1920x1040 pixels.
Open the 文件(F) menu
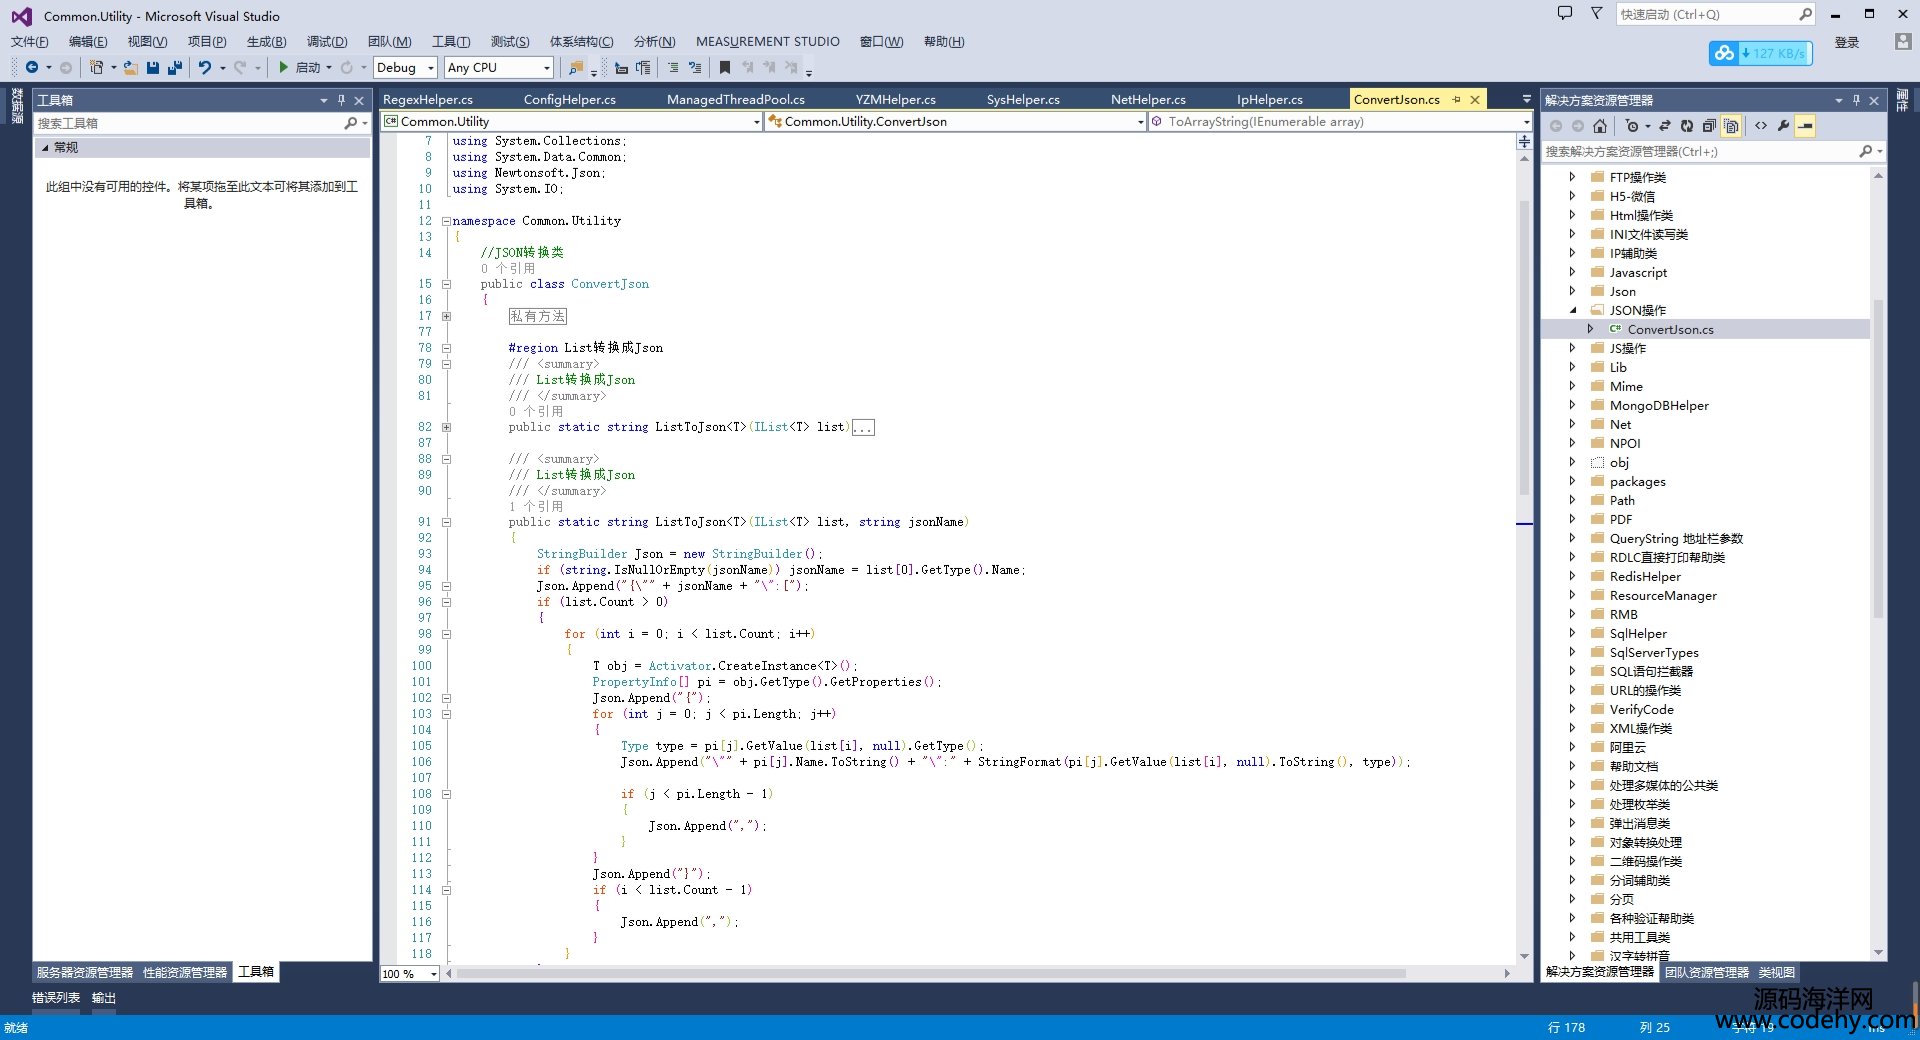pos(30,42)
